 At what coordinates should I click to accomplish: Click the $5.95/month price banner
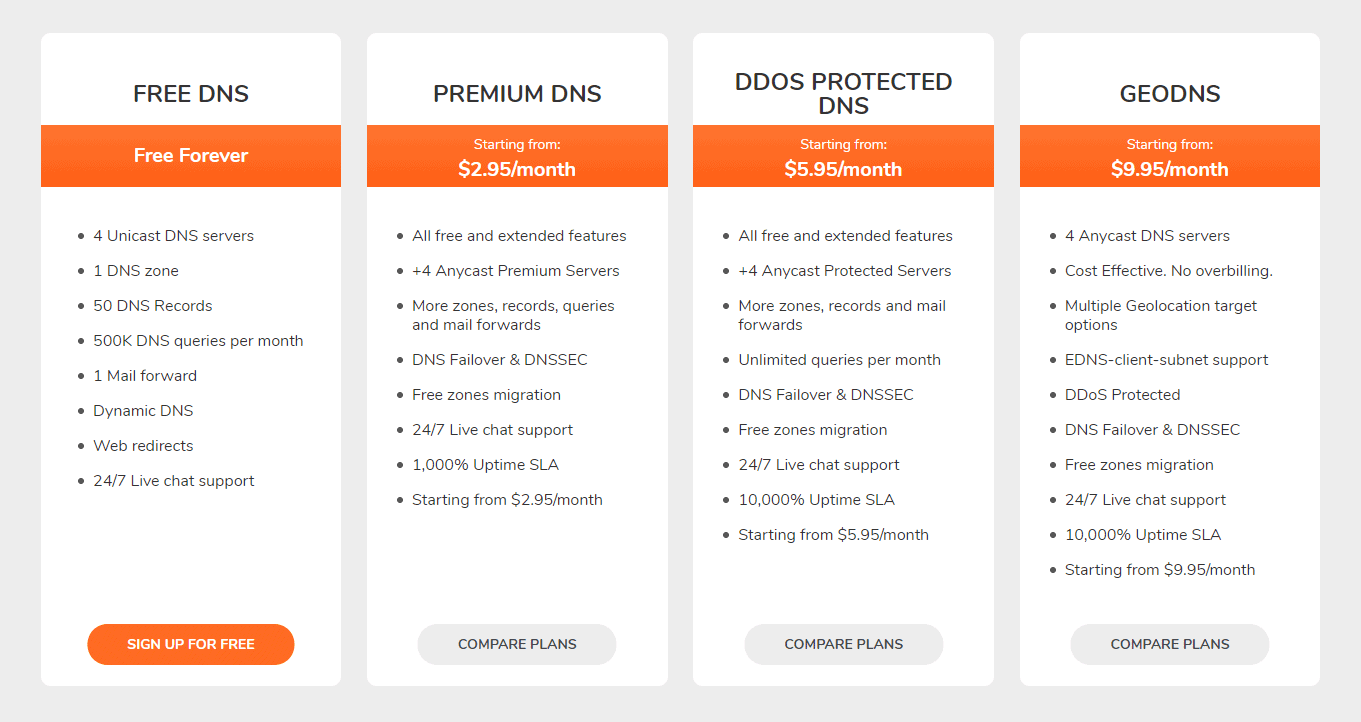[843, 156]
